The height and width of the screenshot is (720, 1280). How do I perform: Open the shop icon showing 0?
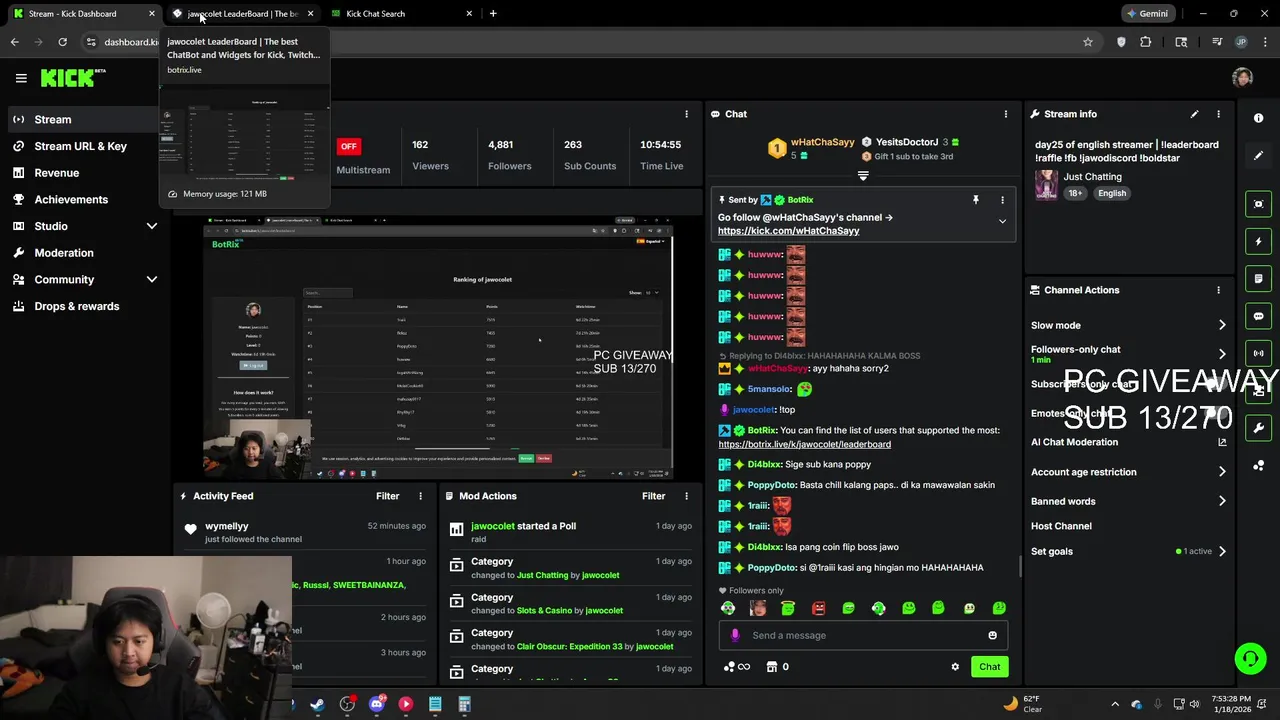click(x=777, y=667)
